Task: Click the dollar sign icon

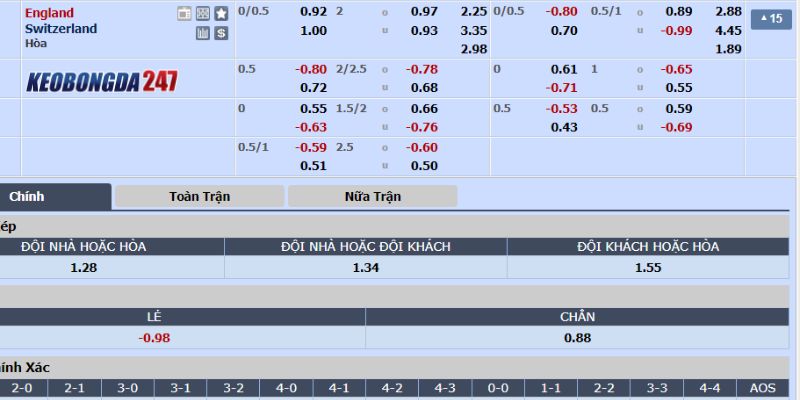Action: click(221, 34)
